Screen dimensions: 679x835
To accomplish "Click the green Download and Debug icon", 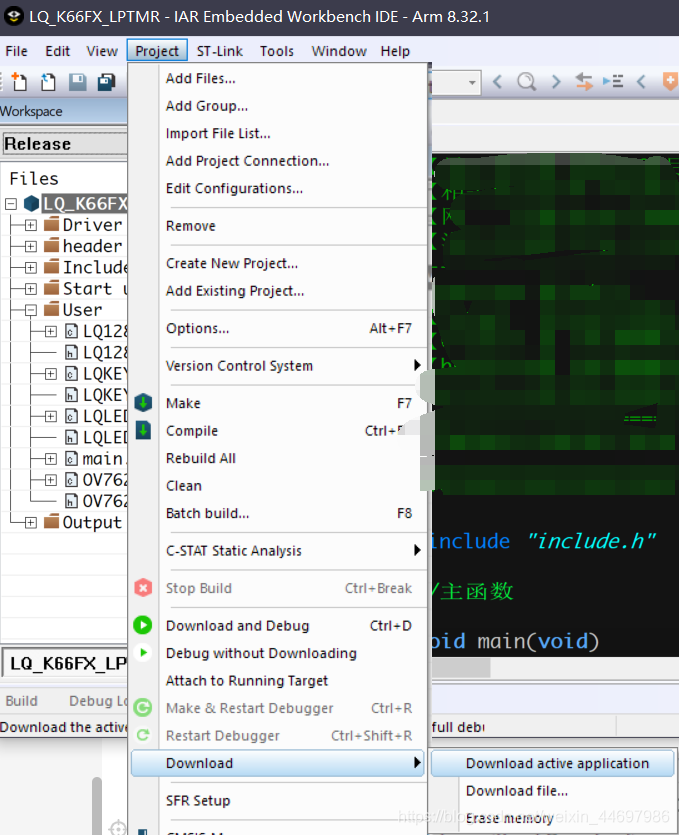I will coord(143,625).
